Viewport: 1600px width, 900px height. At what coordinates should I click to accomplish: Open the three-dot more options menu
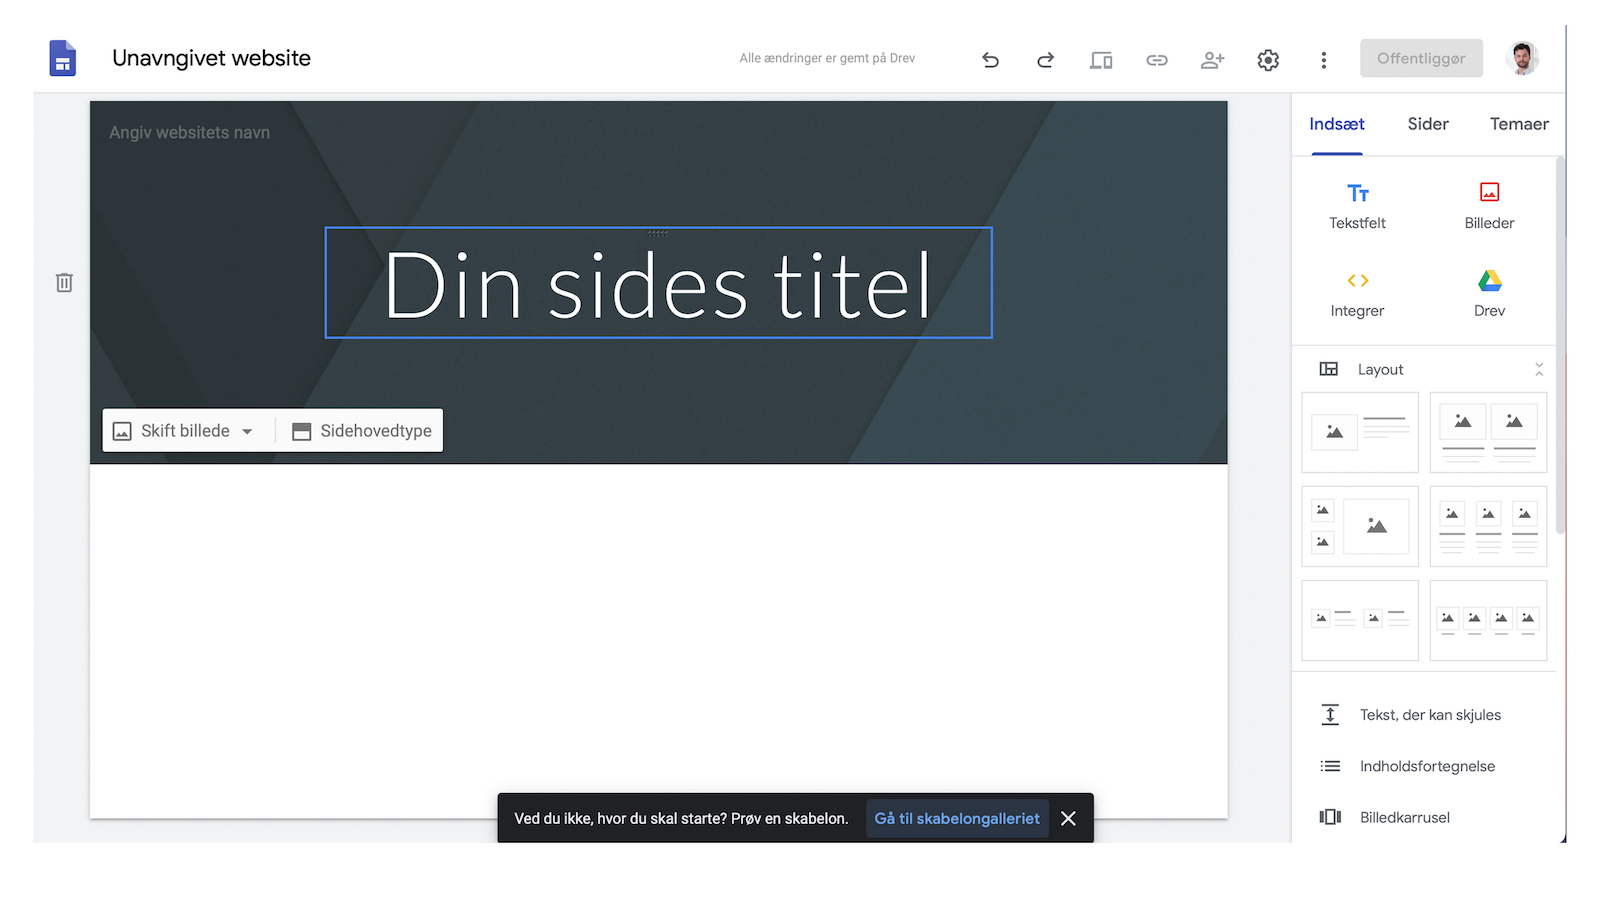pyautogui.click(x=1324, y=59)
